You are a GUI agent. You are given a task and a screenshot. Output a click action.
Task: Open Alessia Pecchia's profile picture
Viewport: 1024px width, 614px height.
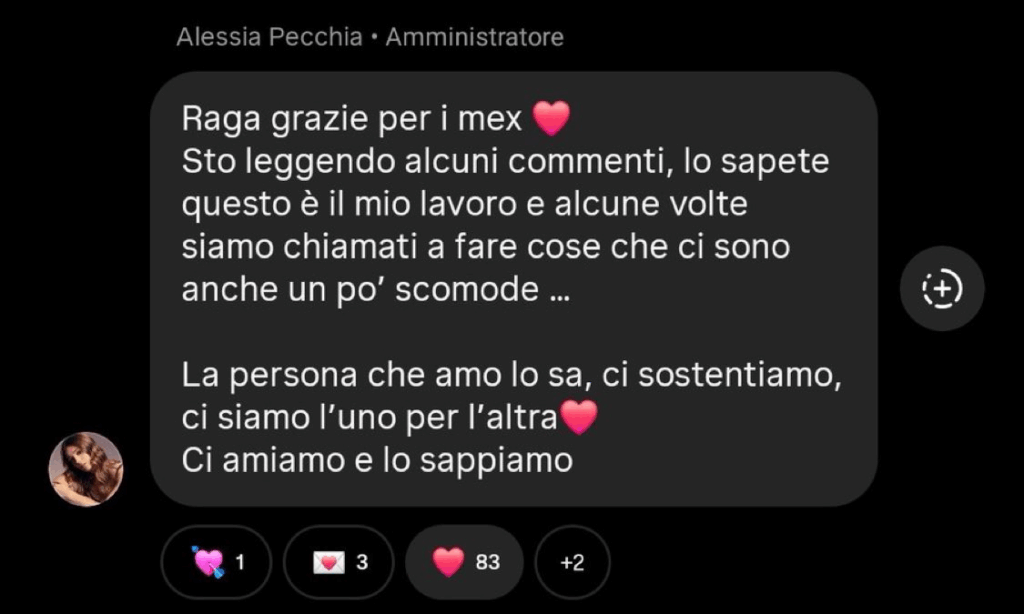[x=86, y=469]
